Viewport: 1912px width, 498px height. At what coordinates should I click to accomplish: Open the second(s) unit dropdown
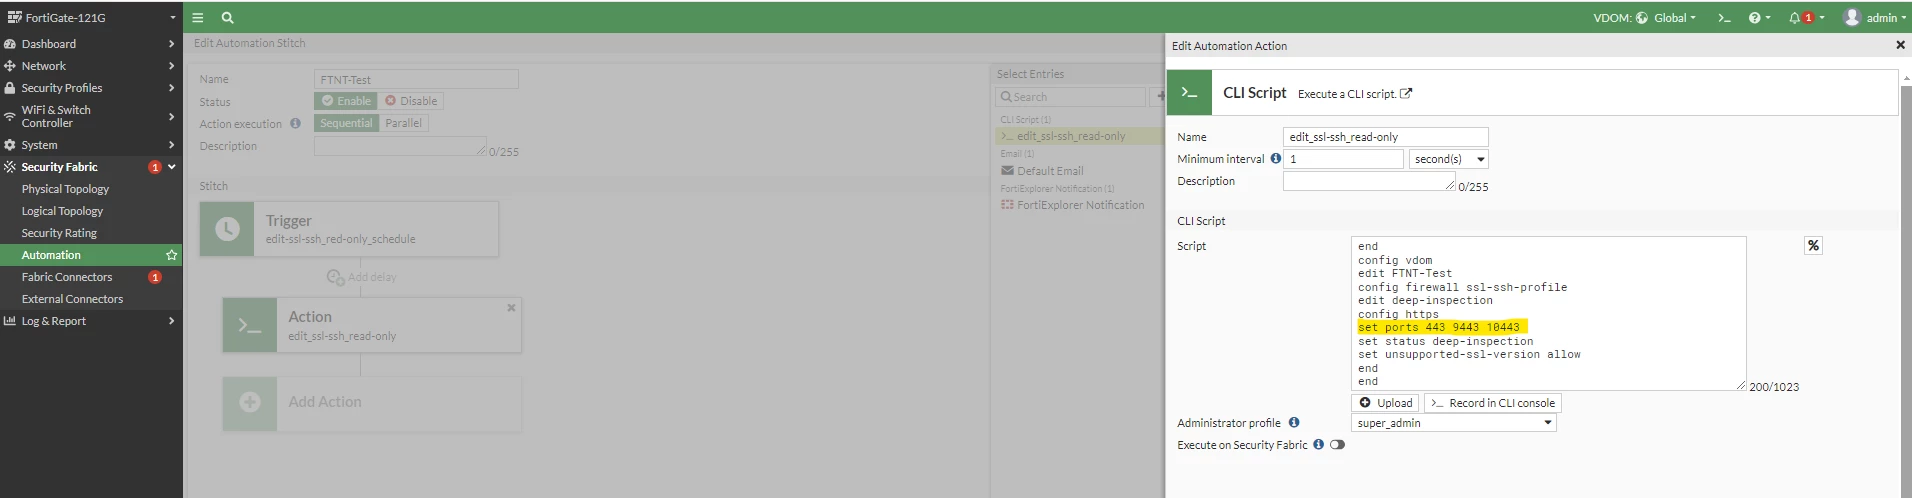click(1449, 159)
